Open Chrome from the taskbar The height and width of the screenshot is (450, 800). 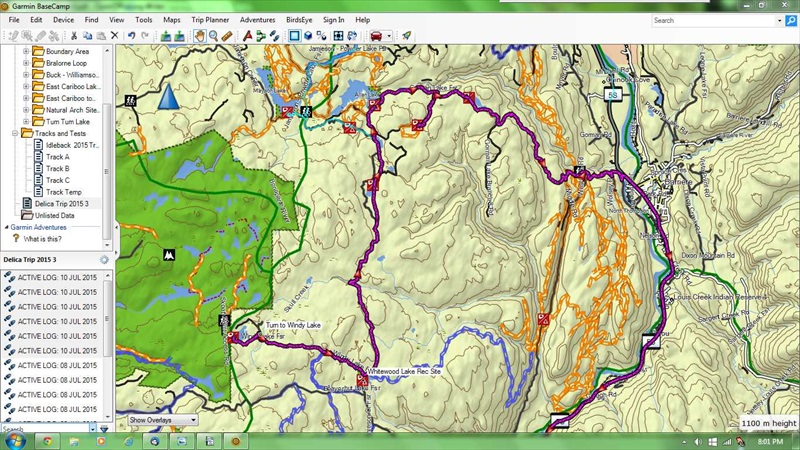(x=47, y=441)
